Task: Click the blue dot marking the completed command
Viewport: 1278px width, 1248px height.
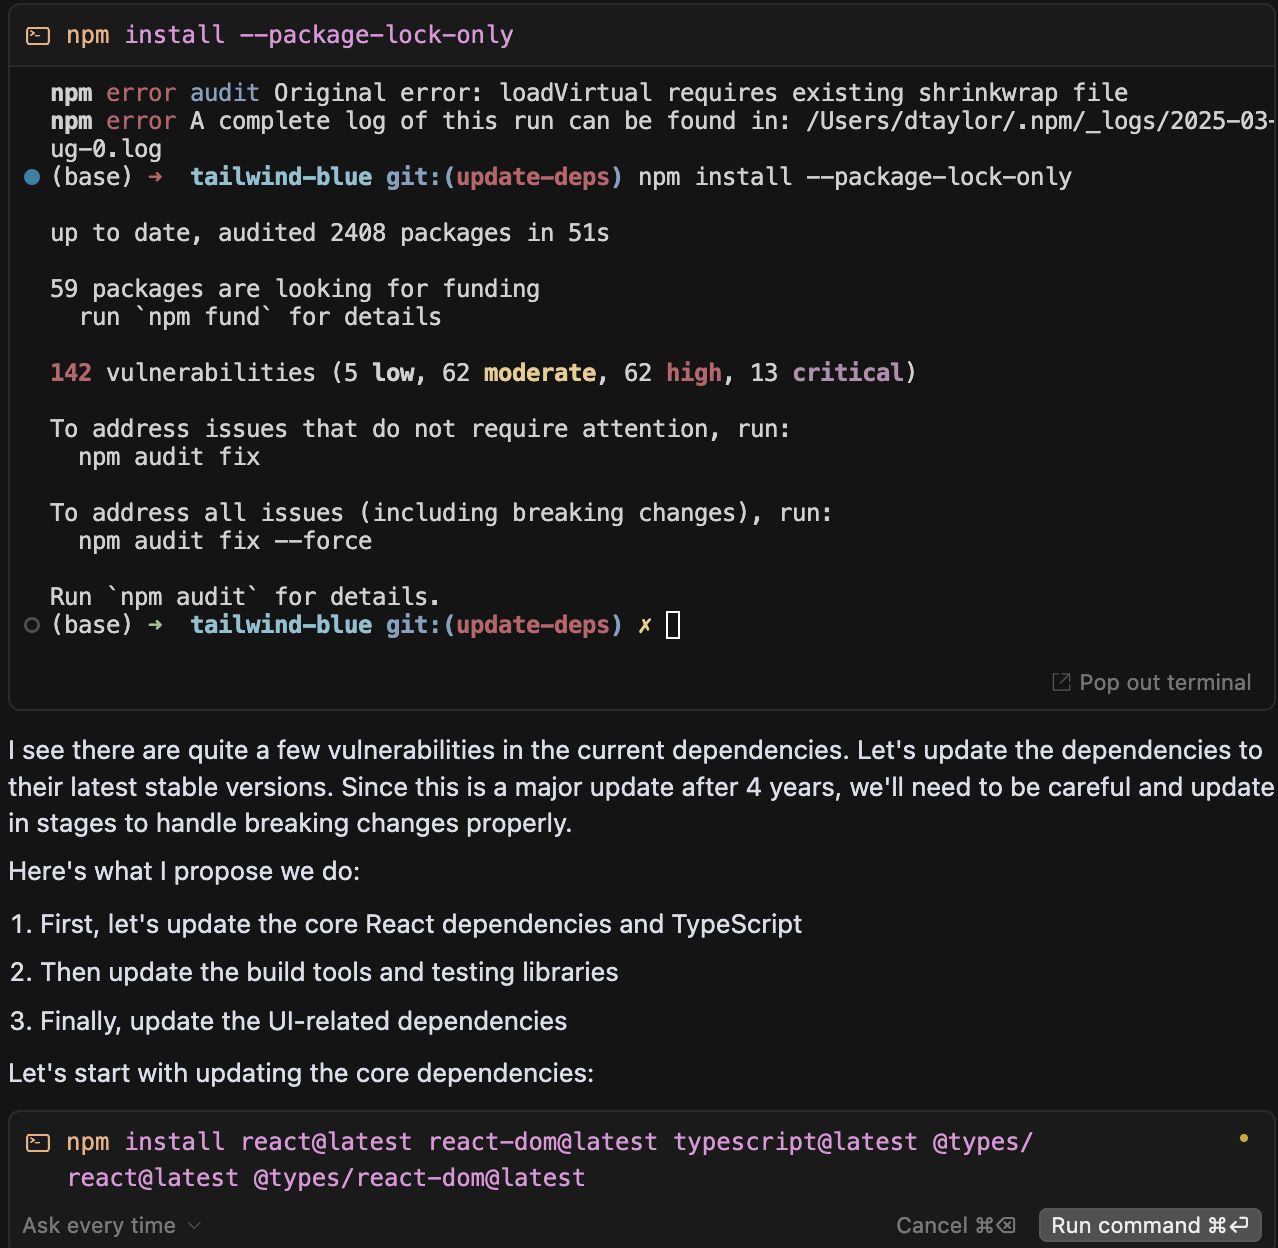Action: click(32, 177)
